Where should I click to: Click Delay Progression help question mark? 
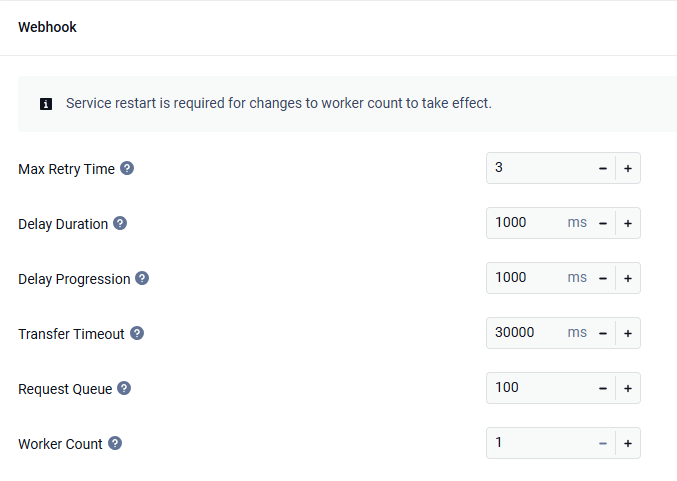(x=142, y=278)
